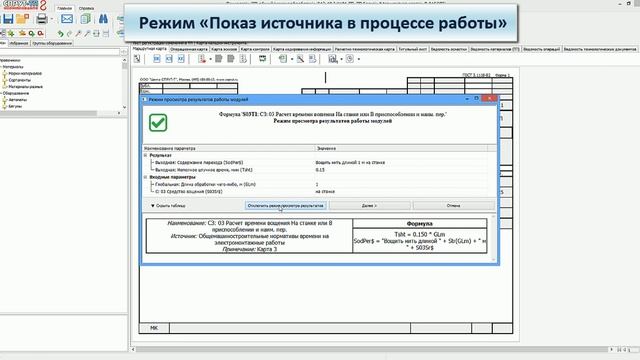The width and height of the screenshot is (640, 360).
Task: Click the search field in left panel
Action: click(x=60, y=52)
